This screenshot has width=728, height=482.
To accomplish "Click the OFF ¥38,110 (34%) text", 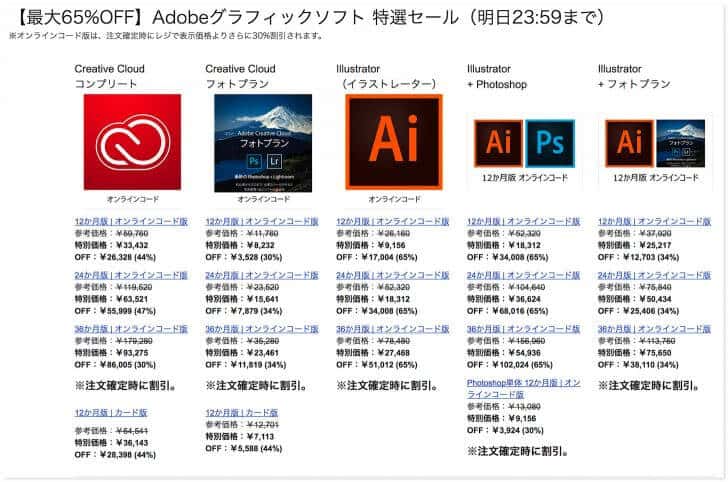I will point(638,365).
